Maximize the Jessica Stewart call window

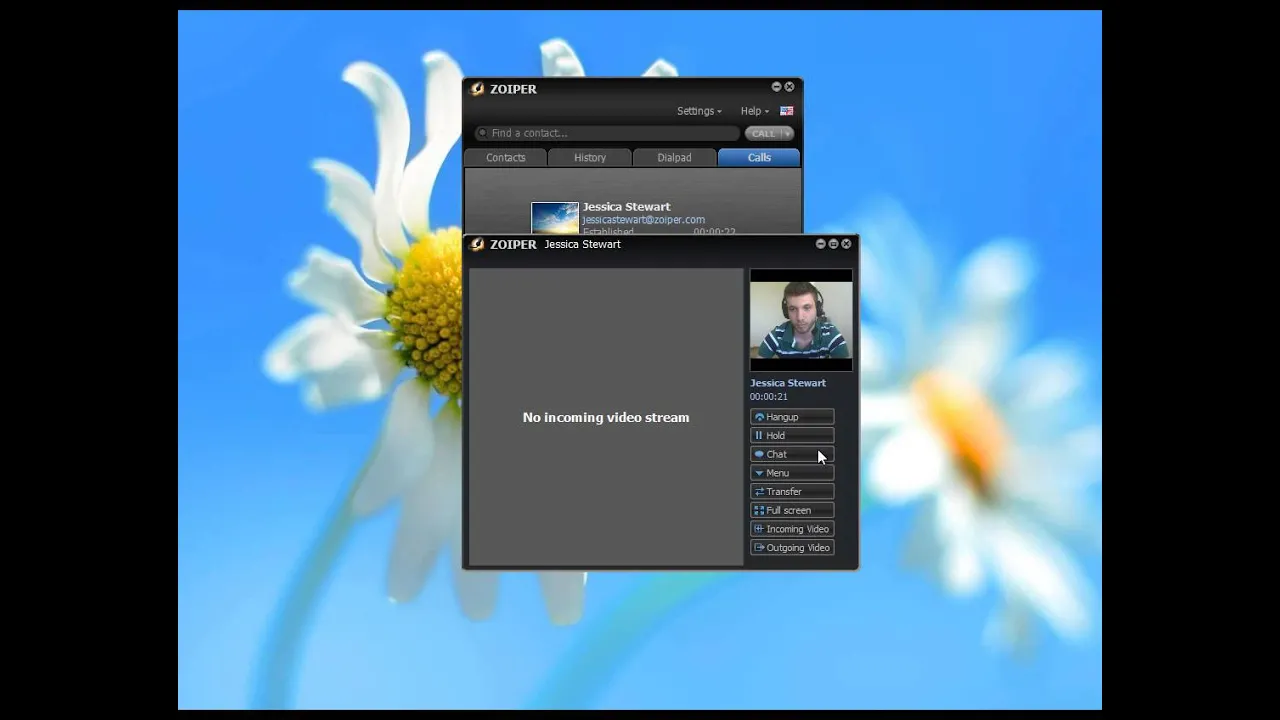[833, 244]
